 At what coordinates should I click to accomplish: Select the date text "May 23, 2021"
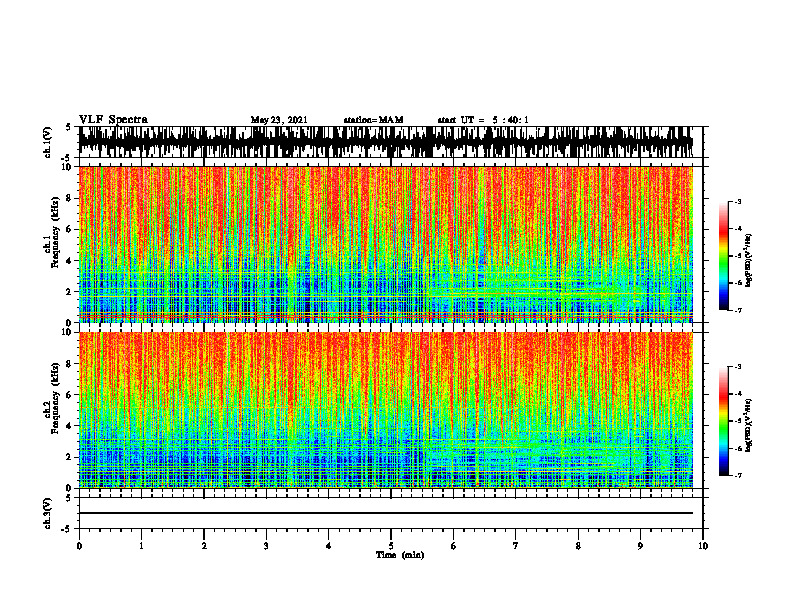coord(279,120)
